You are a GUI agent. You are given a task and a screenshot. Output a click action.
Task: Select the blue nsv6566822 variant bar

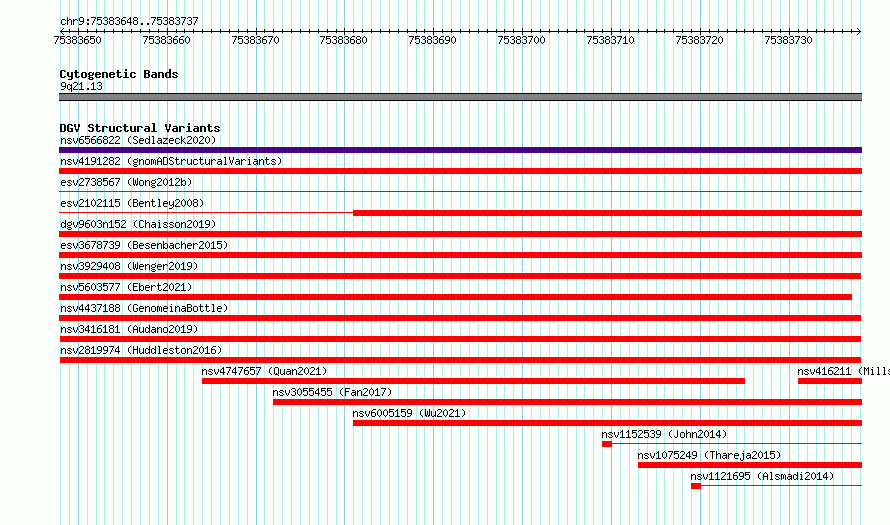460,150
